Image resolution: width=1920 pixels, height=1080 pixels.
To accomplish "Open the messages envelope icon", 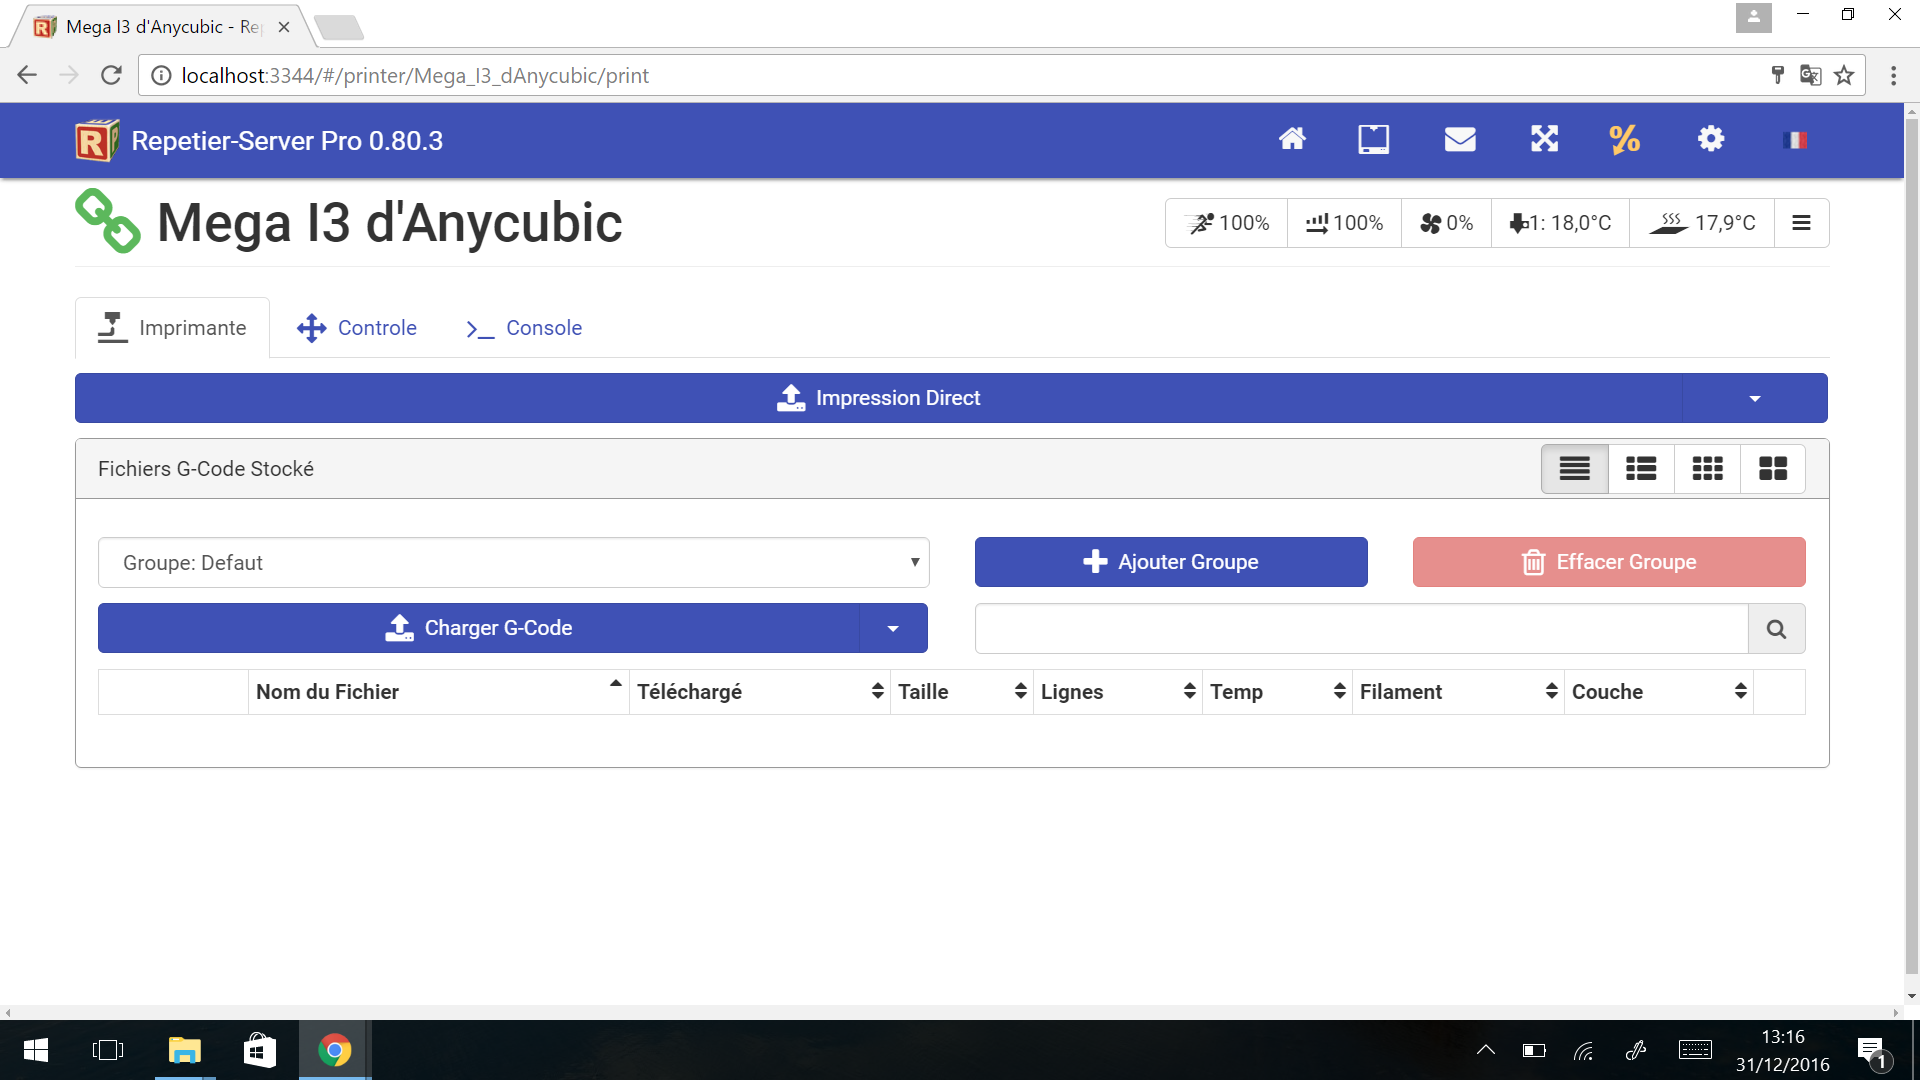I will [x=1460, y=139].
